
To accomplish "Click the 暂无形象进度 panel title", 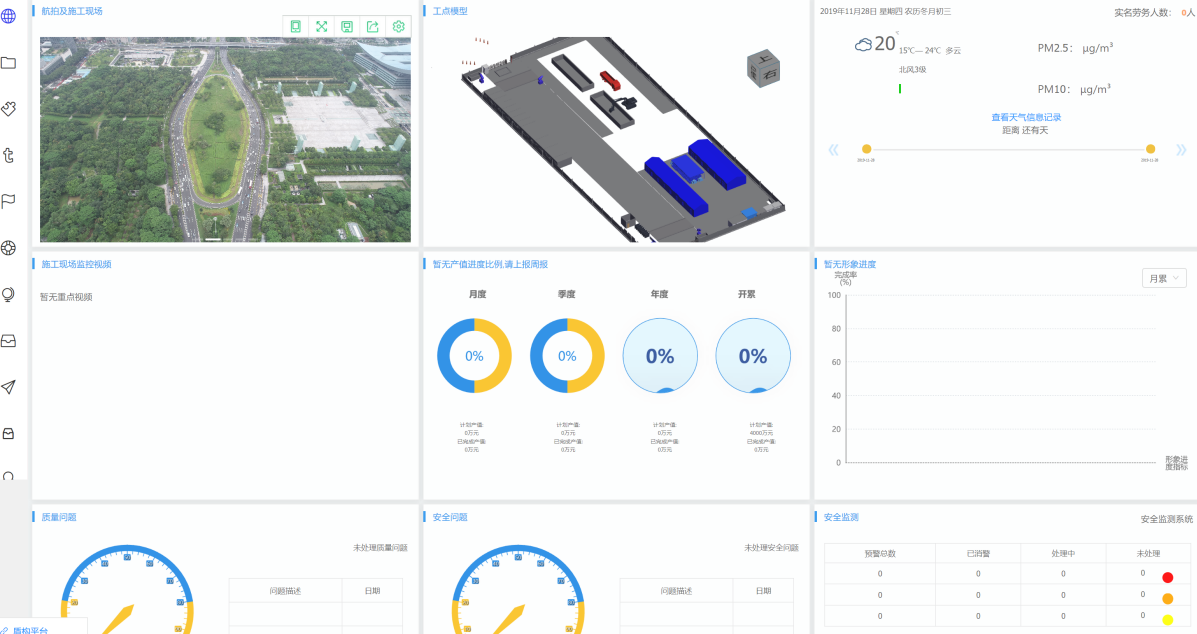I will point(850,264).
